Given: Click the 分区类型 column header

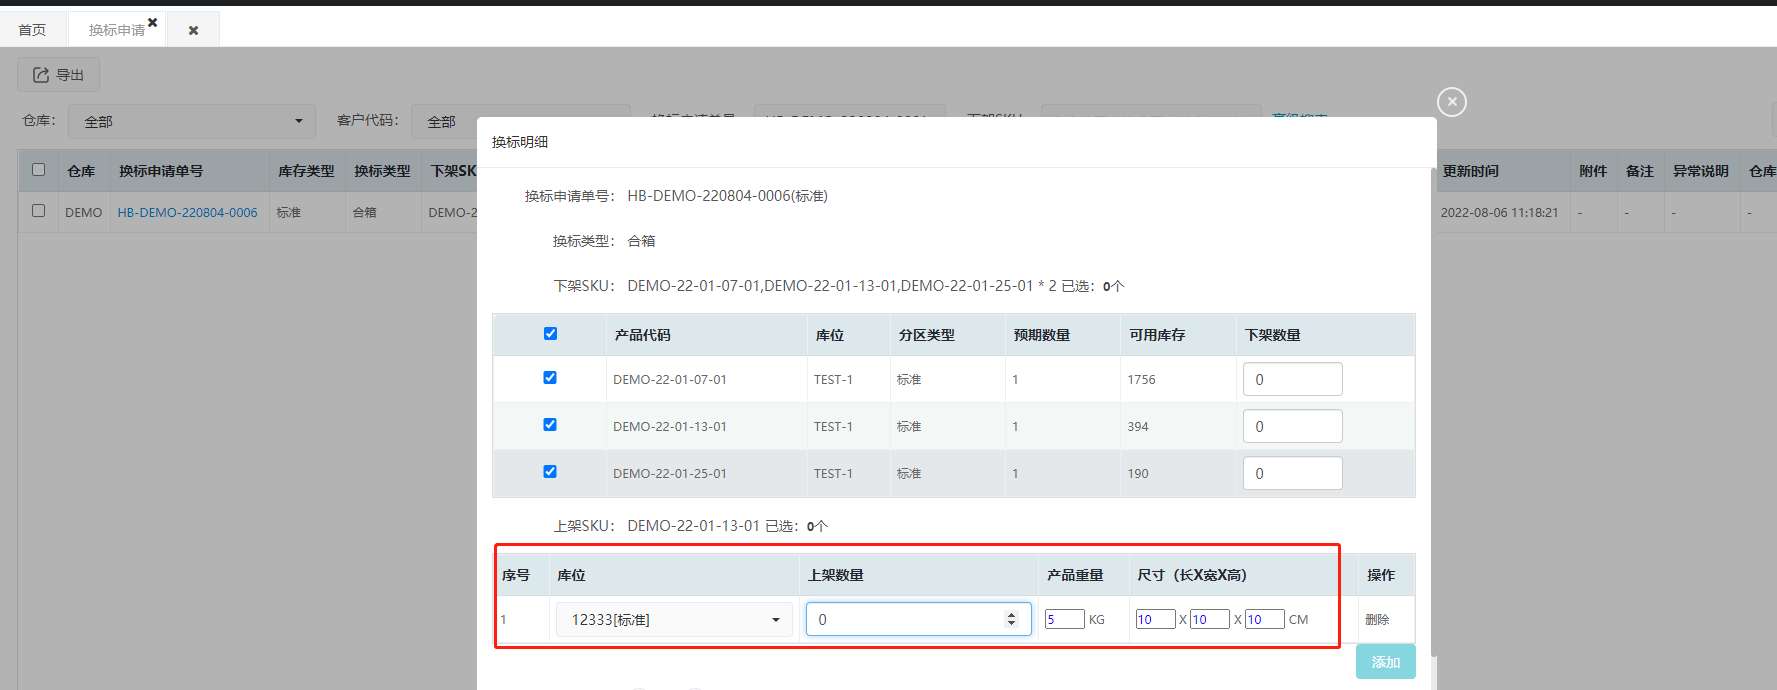Looking at the screenshot, I should pyautogui.click(x=926, y=335).
